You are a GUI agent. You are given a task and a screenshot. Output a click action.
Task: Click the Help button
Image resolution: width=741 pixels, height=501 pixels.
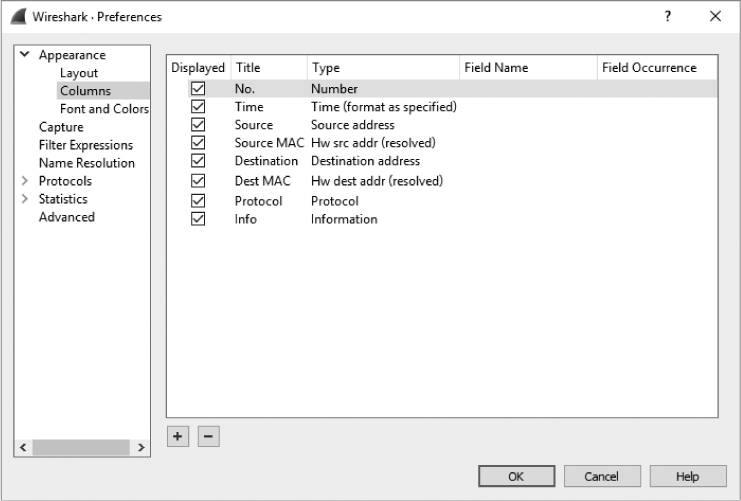(687, 477)
